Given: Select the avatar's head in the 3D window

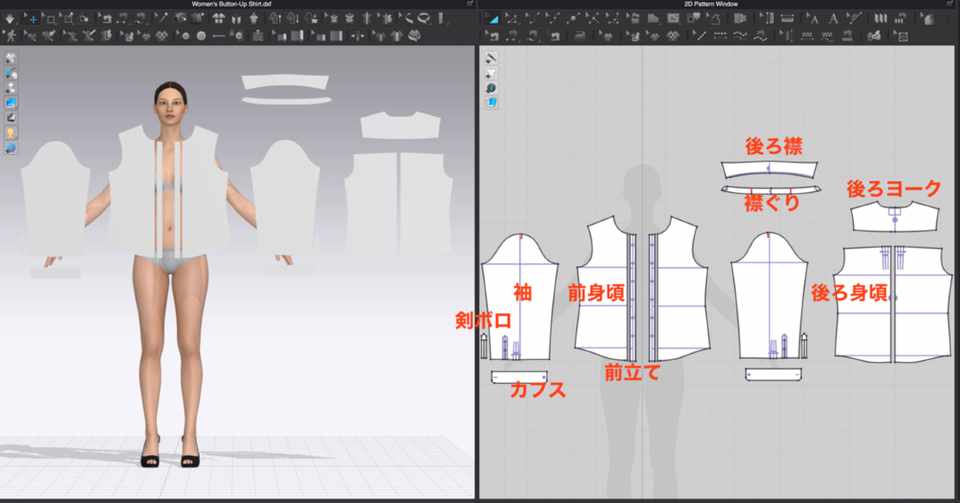Looking at the screenshot, I should point(170,104).
